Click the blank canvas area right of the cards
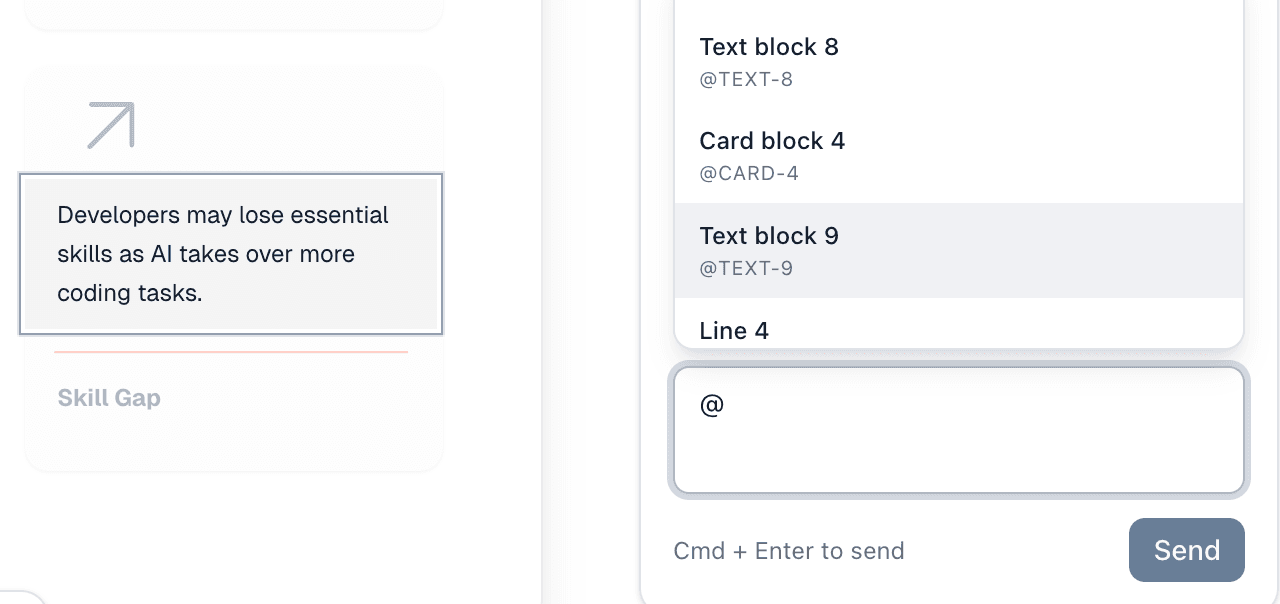 click(492, 300)
